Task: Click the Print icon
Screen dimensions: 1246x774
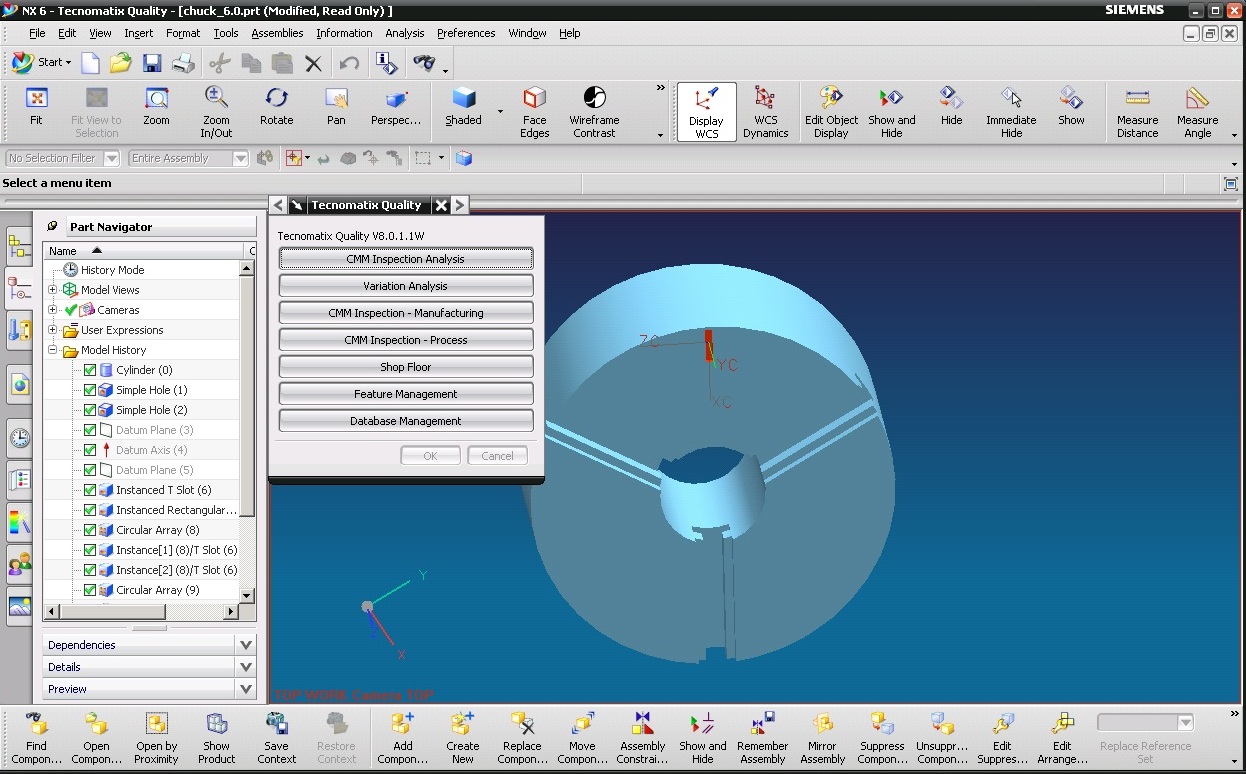Action: pyautogui.click(x=183, y=63)
